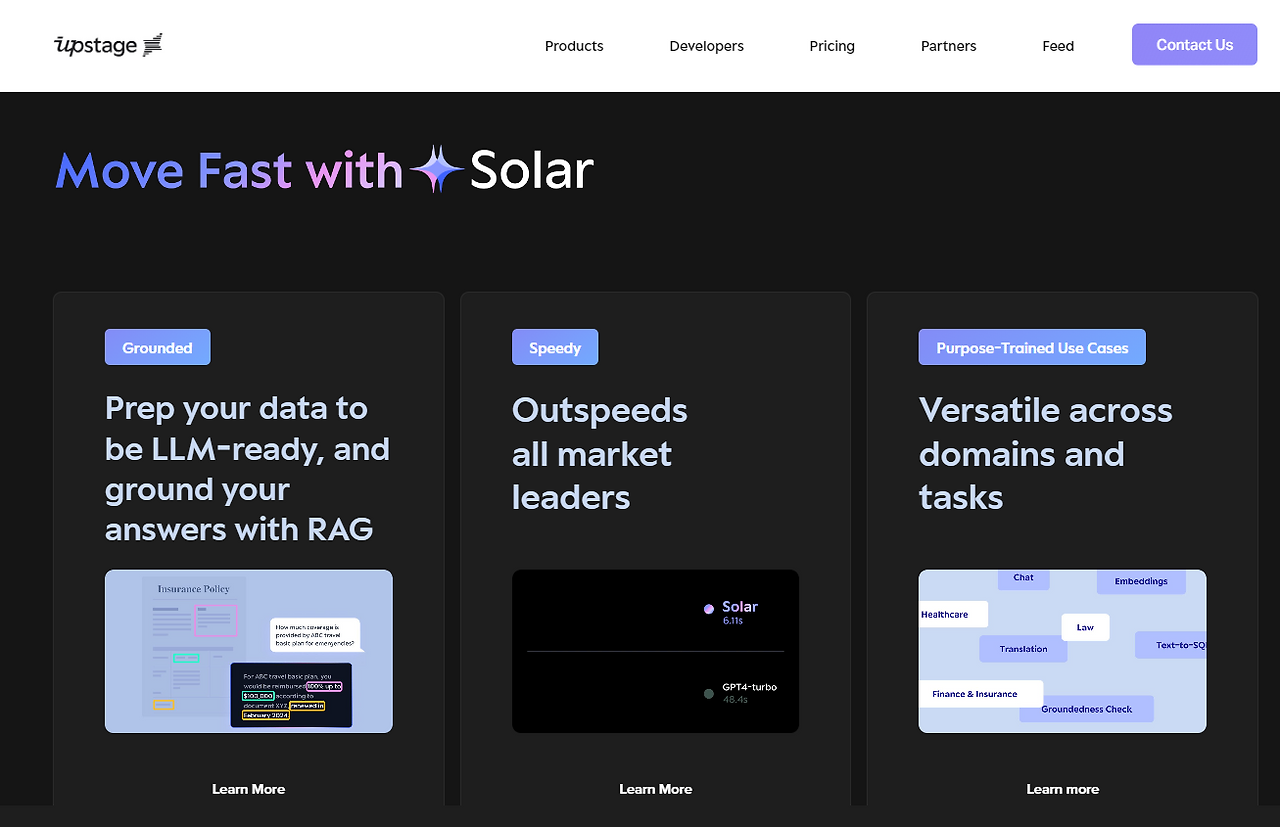Click the 'Versatile across domains and tasks' heading

pos(1046,453)
